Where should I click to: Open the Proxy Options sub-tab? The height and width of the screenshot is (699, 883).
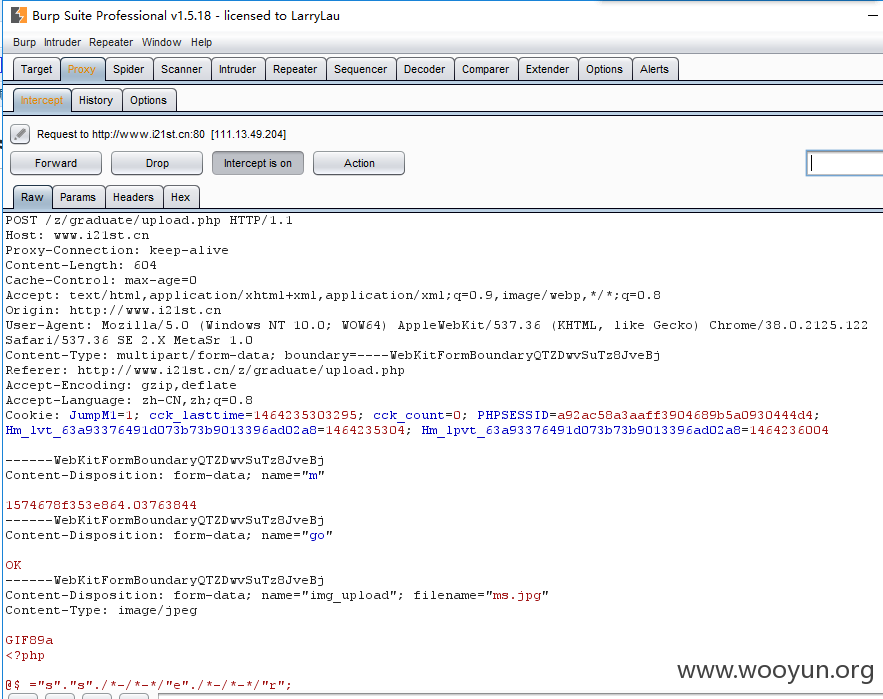click(x=149, y=100)
